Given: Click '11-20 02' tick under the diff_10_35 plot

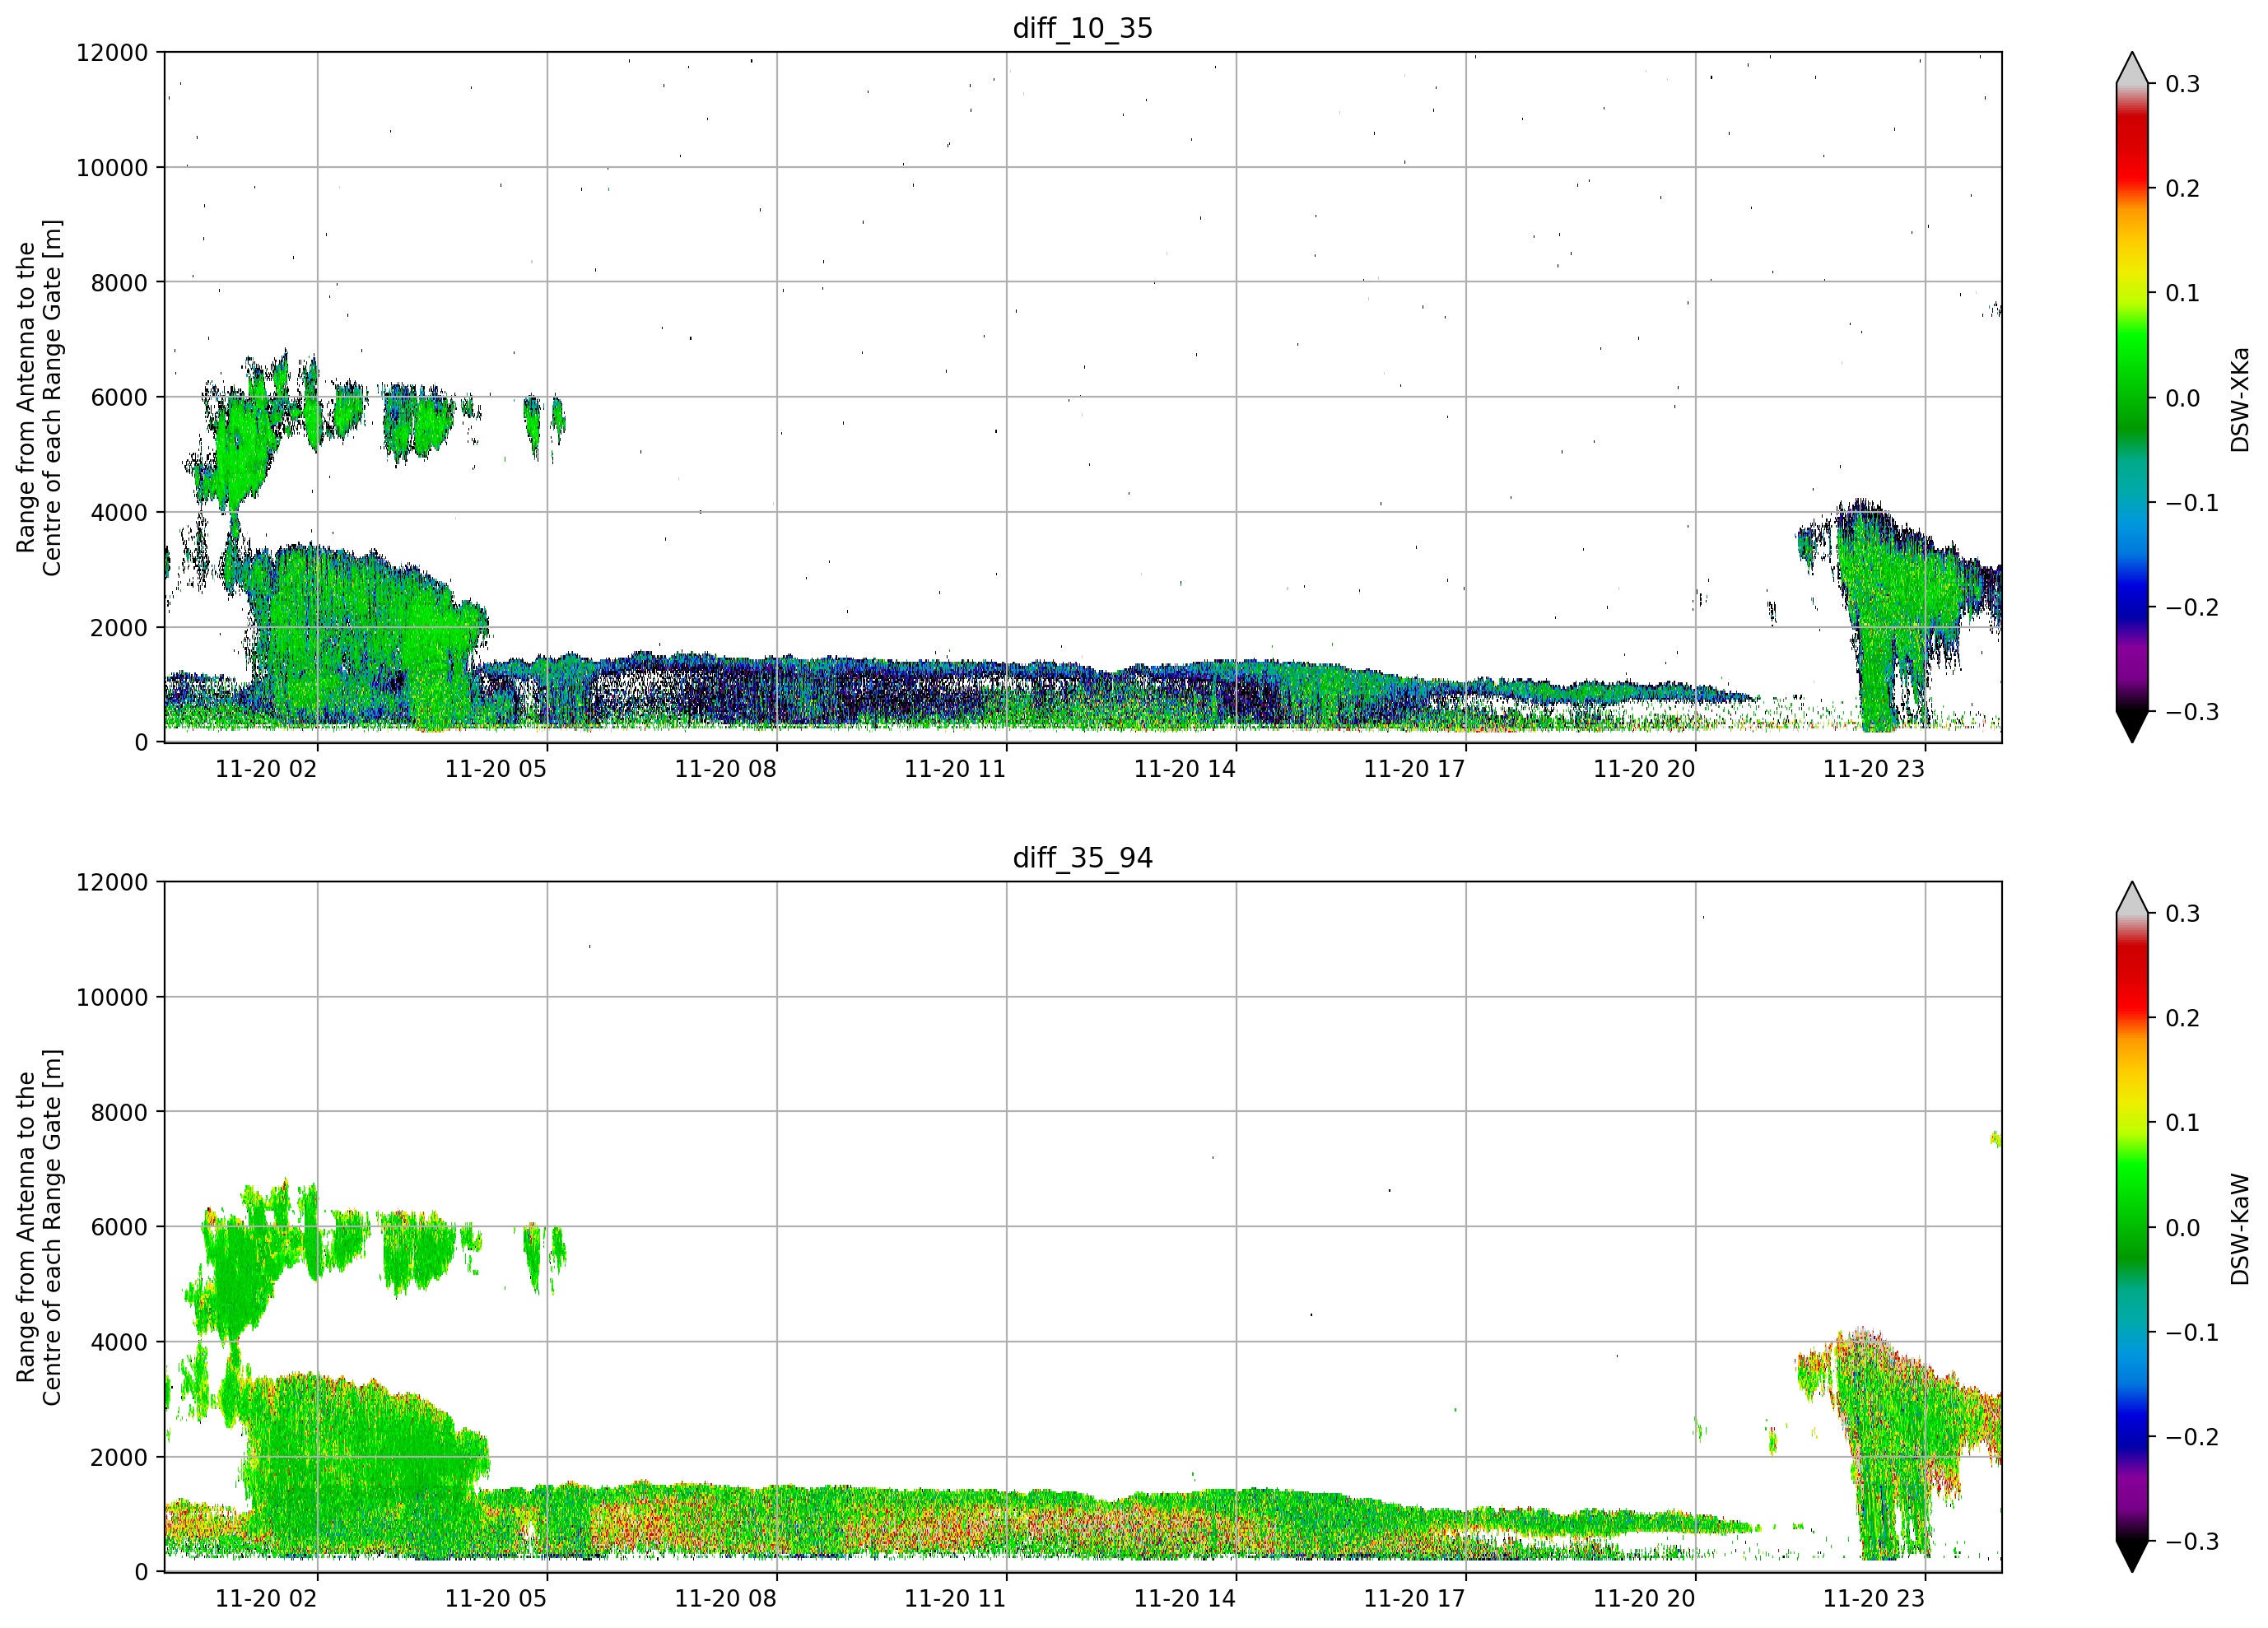Looking at the screenshot, I should tap(266, 769).
